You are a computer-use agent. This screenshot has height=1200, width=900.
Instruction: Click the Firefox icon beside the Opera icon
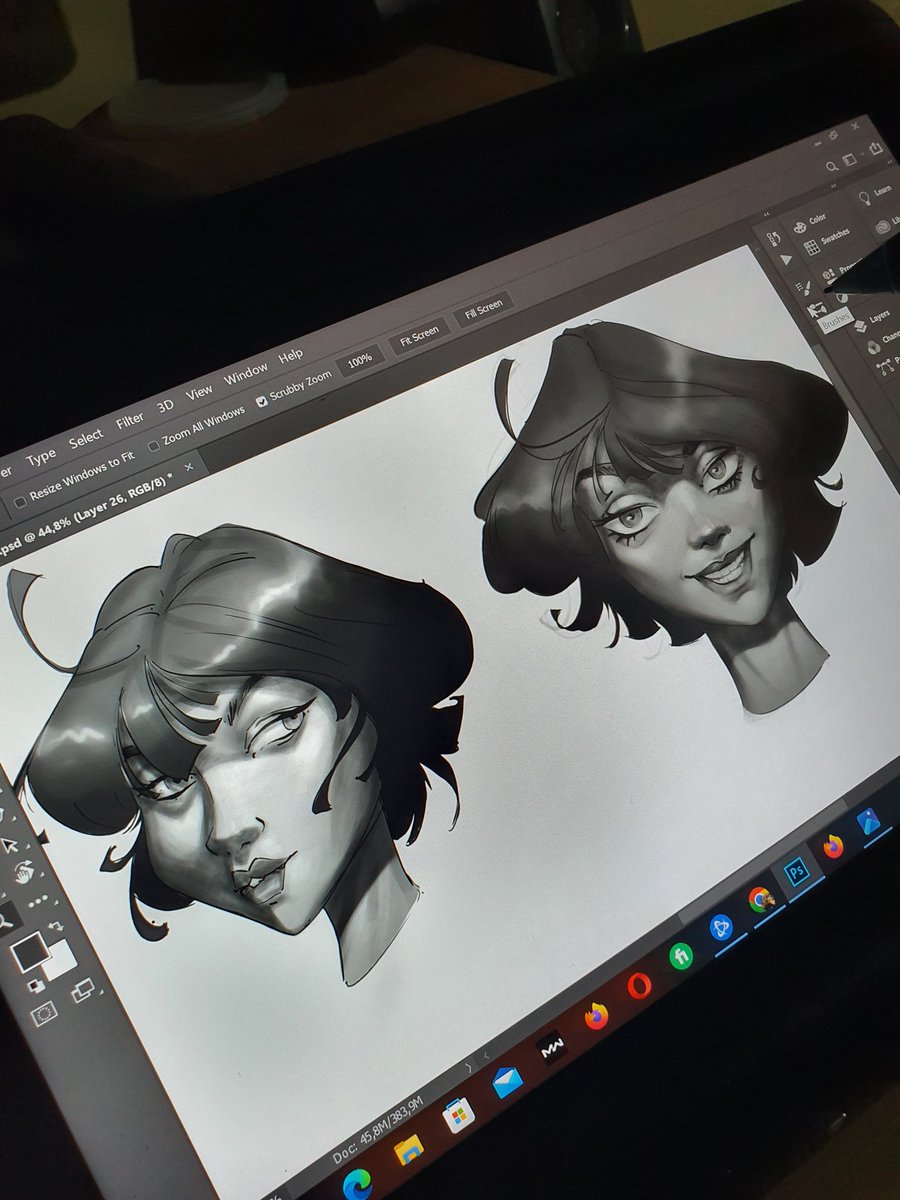596,1015
